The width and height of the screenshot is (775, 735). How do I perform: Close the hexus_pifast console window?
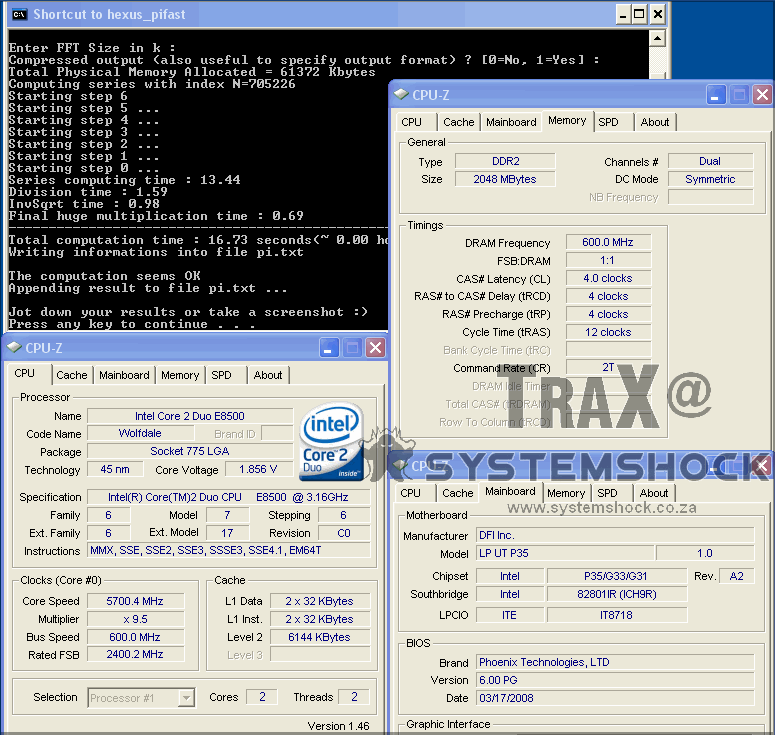point(657,14)
